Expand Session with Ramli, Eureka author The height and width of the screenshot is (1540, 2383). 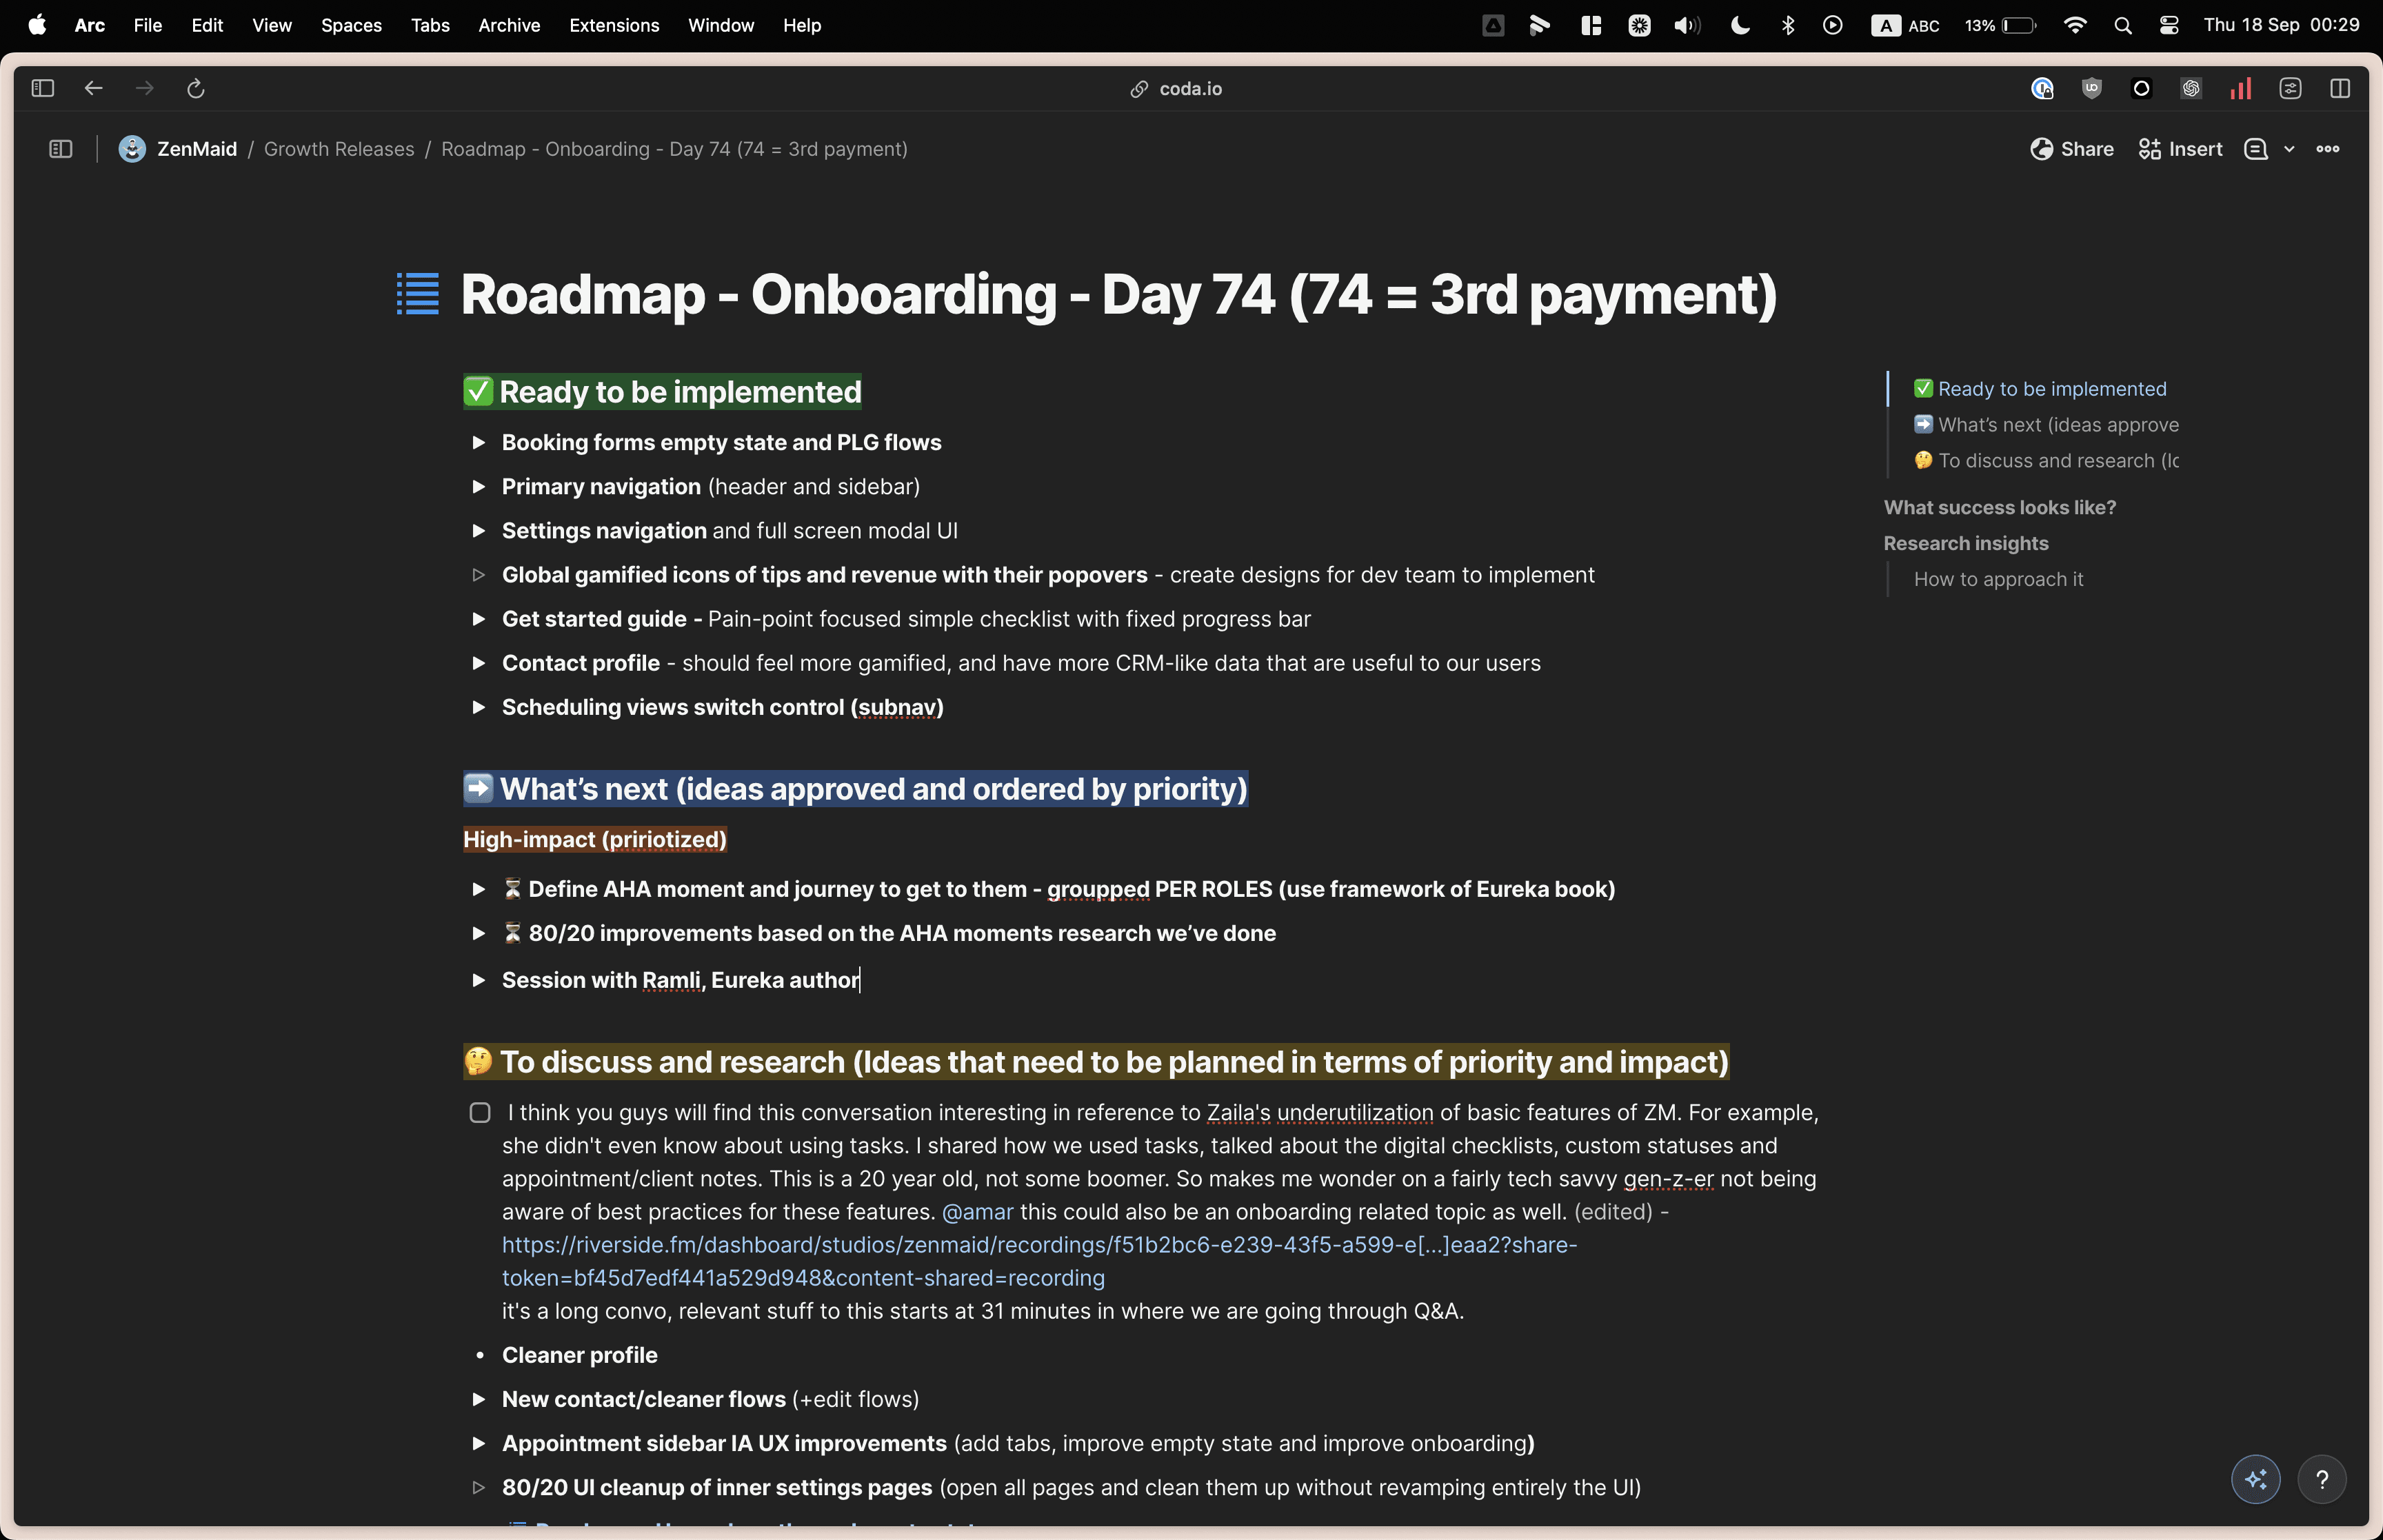pos(479,980)
